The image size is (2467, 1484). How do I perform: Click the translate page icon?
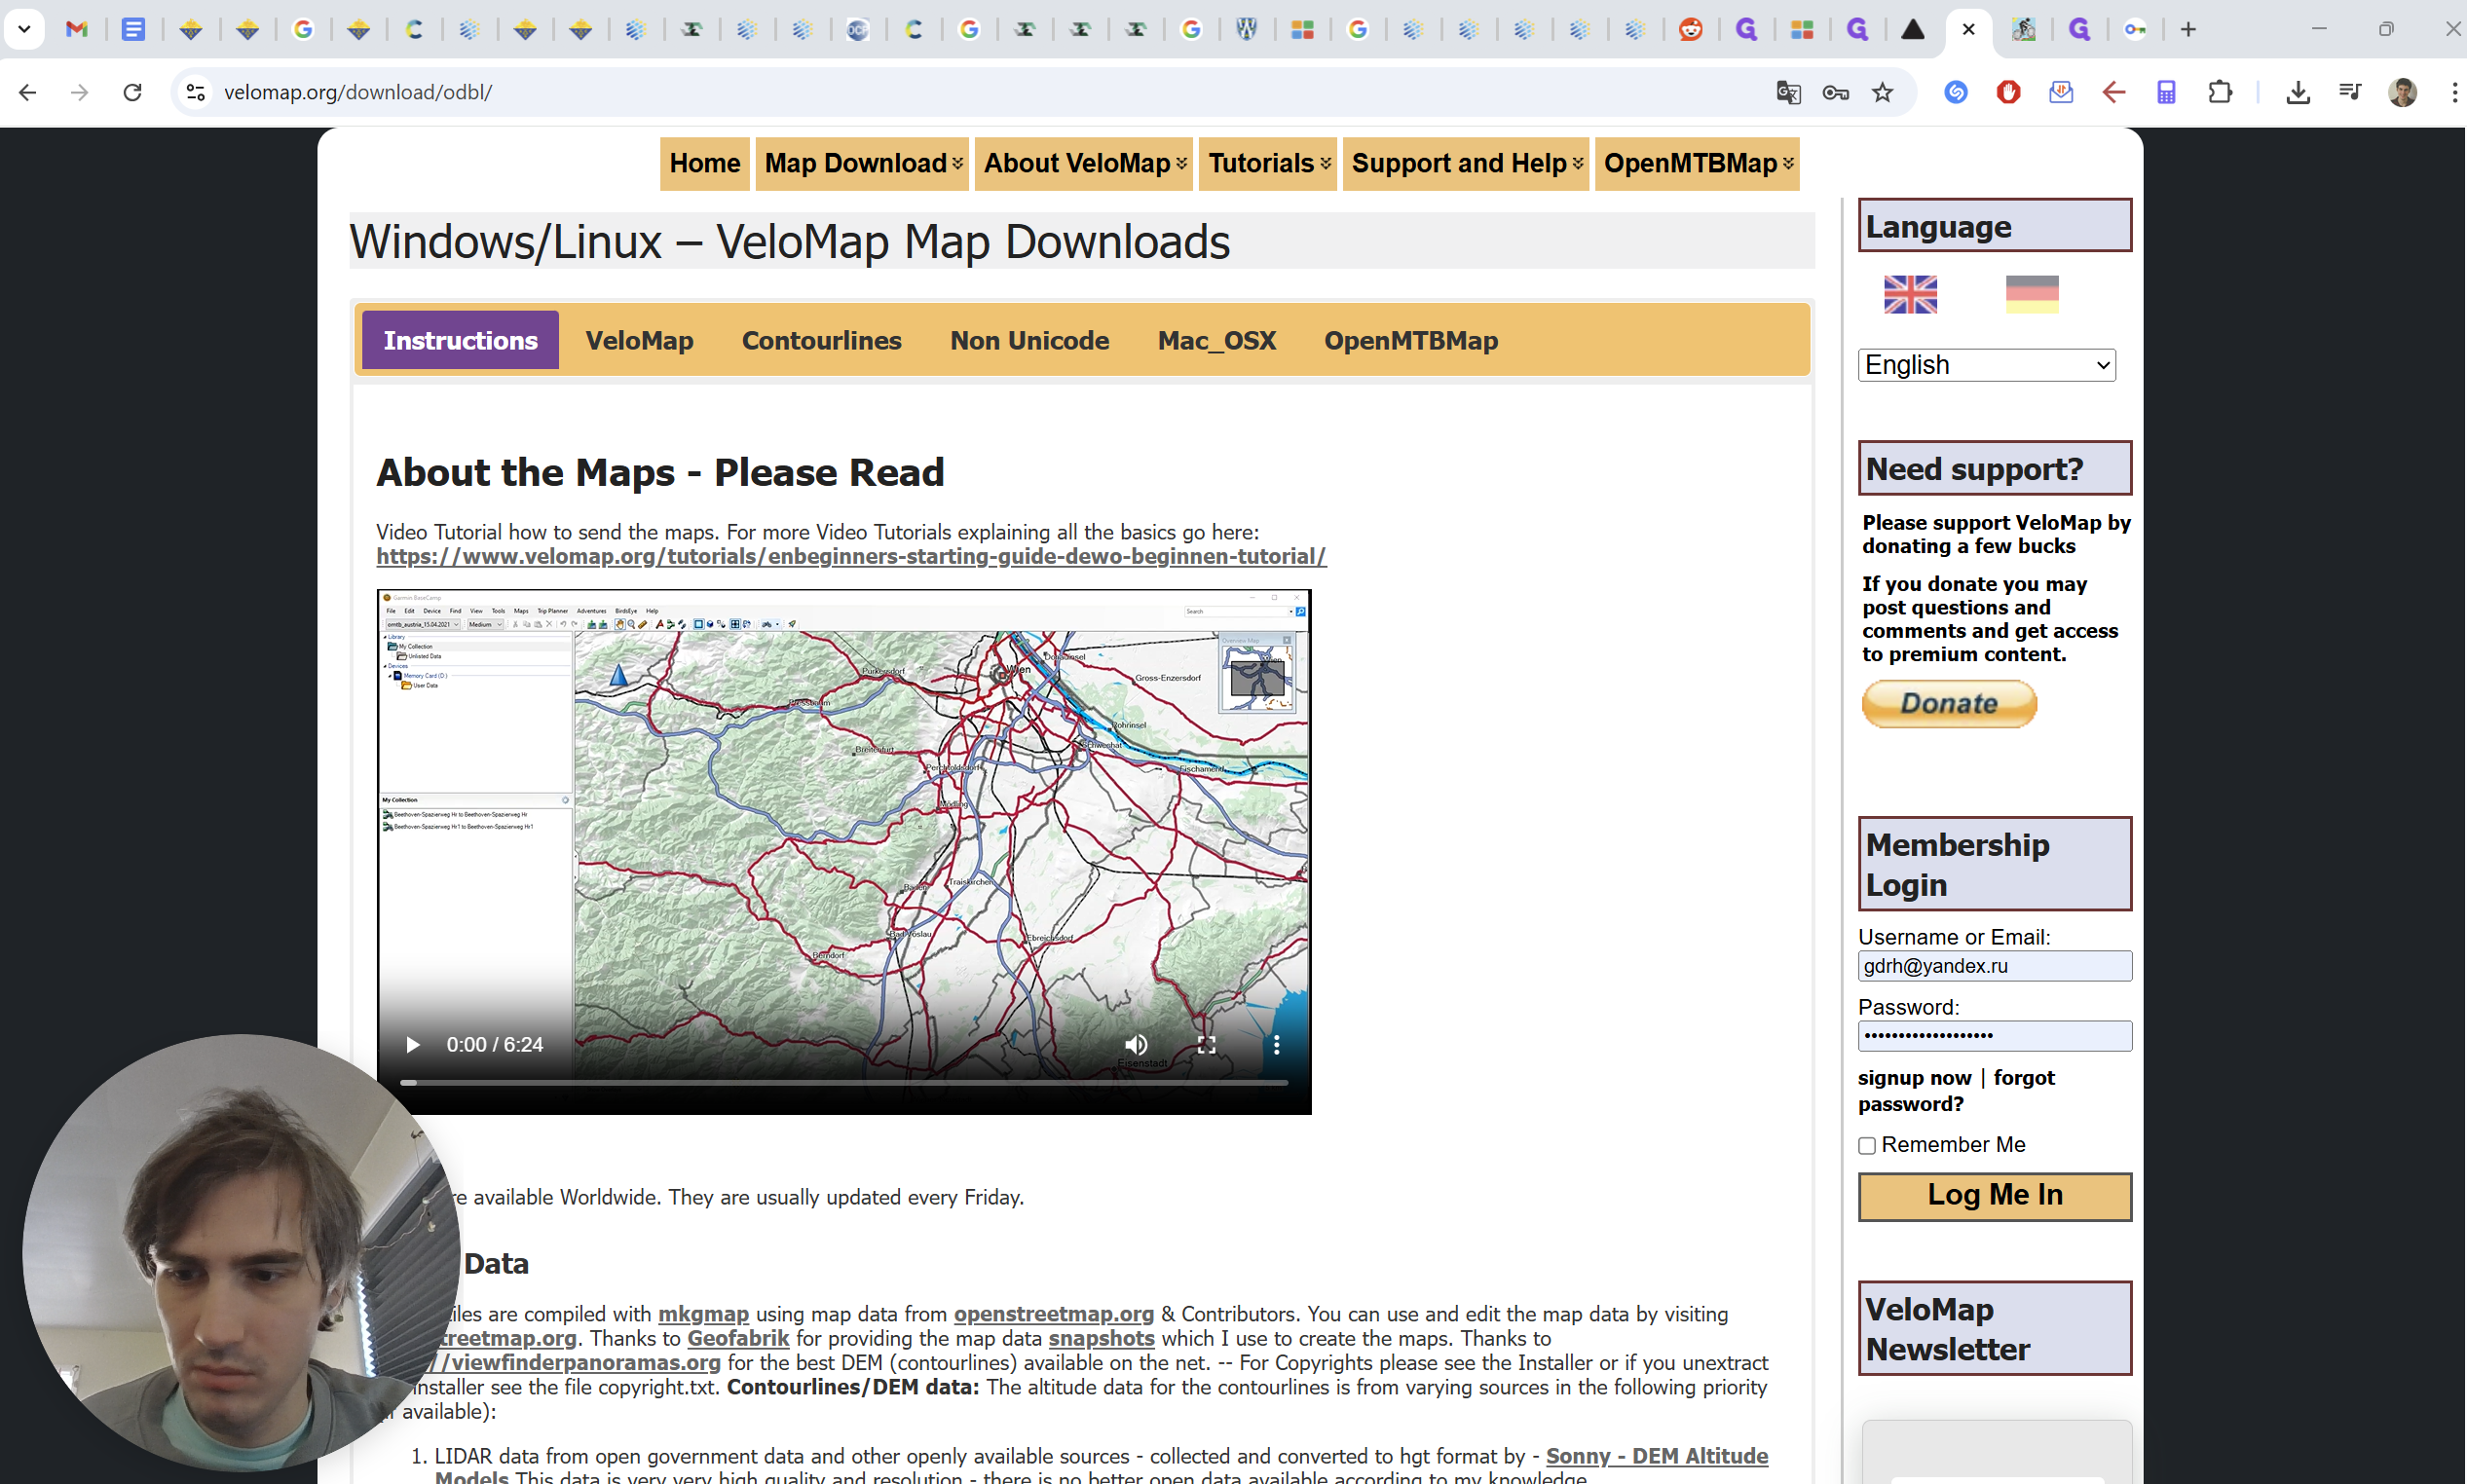point(1788,92)
